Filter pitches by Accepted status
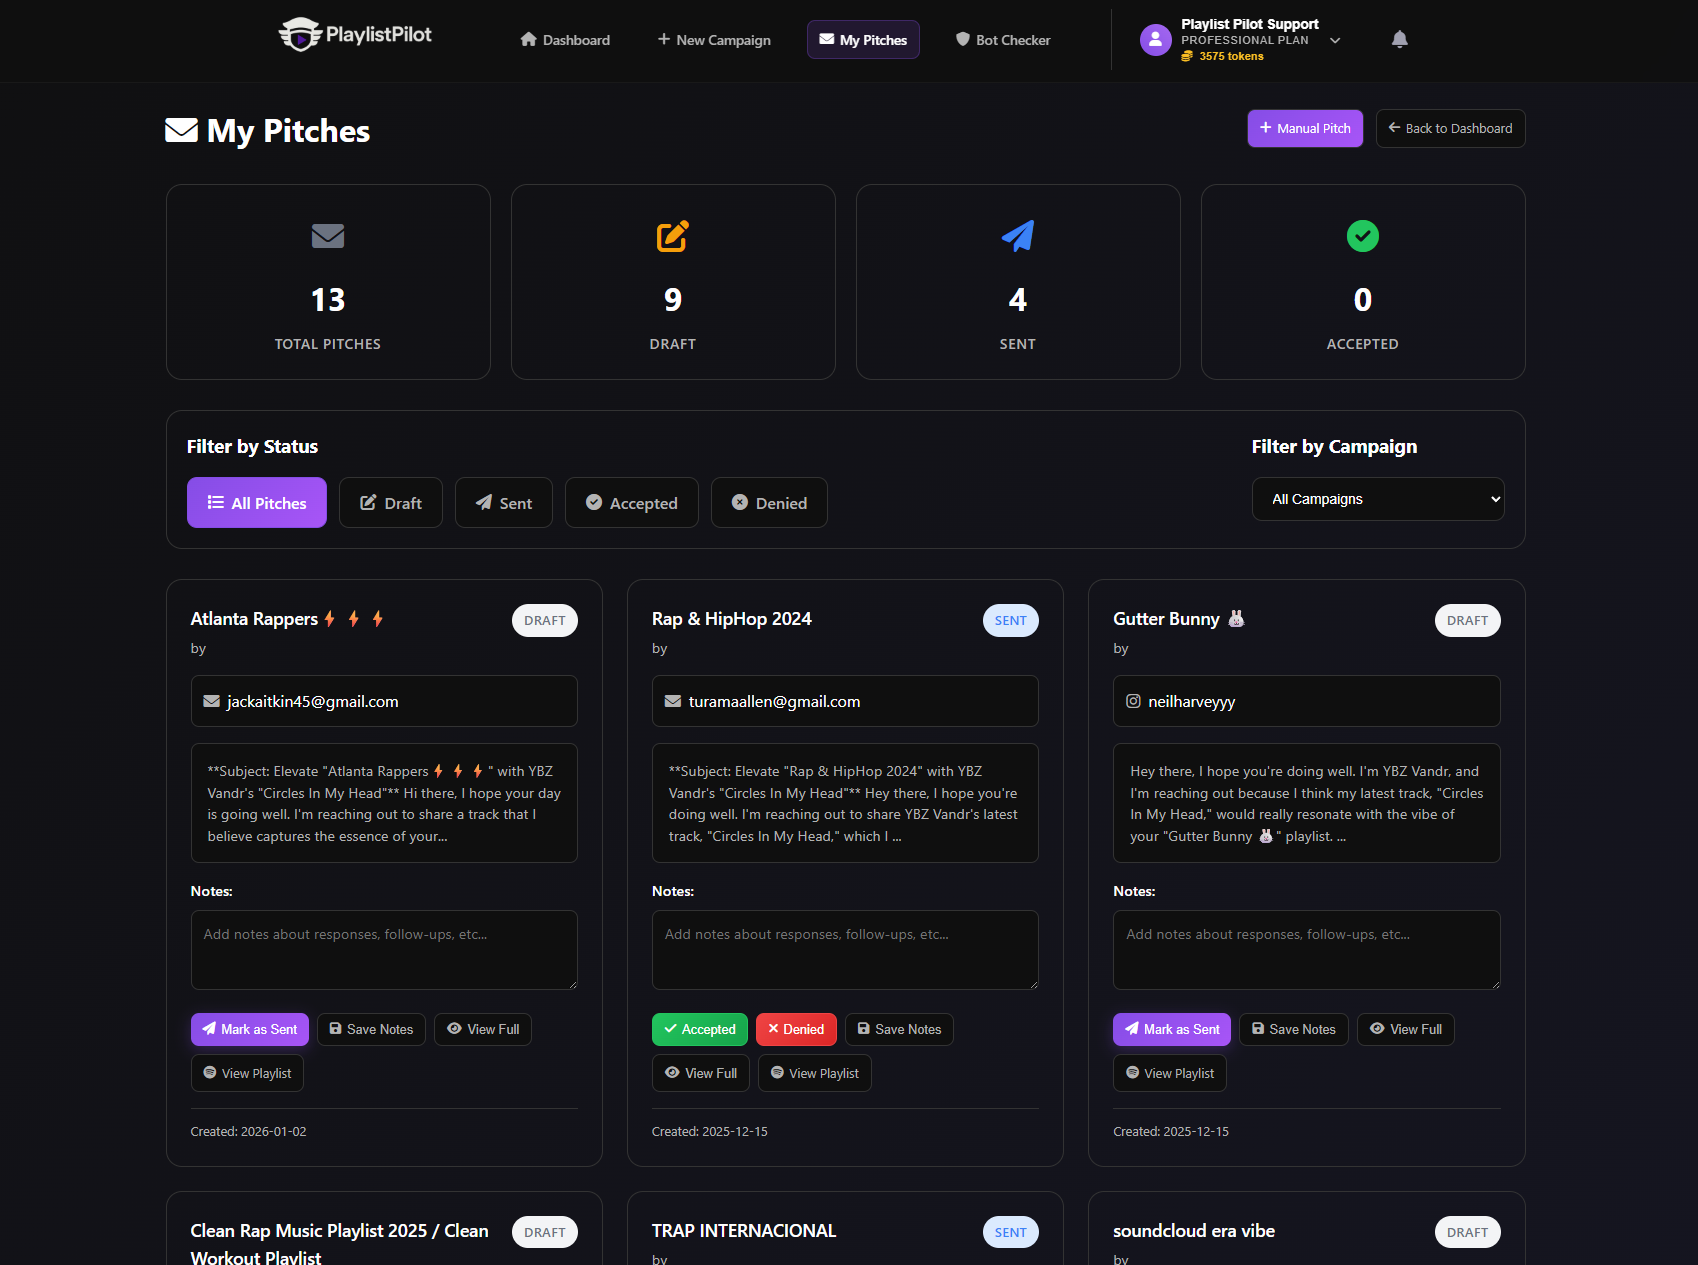1698x1265 pixels. (631, 502)
